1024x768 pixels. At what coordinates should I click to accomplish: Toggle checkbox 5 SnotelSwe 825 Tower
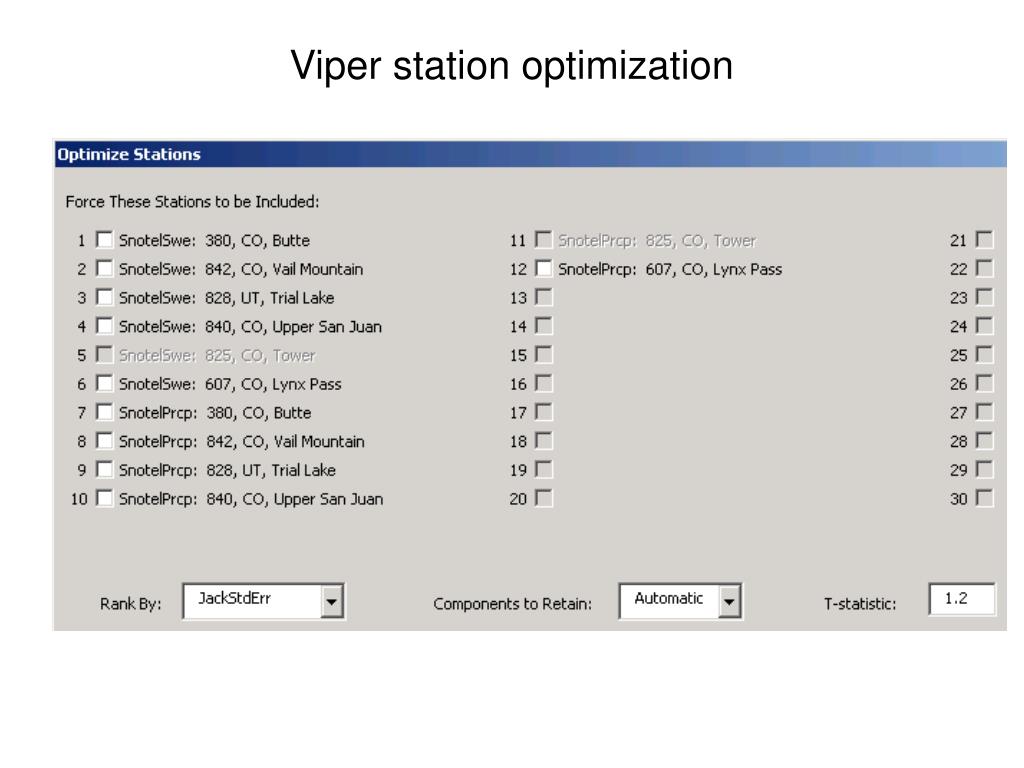tap(104, 355)
